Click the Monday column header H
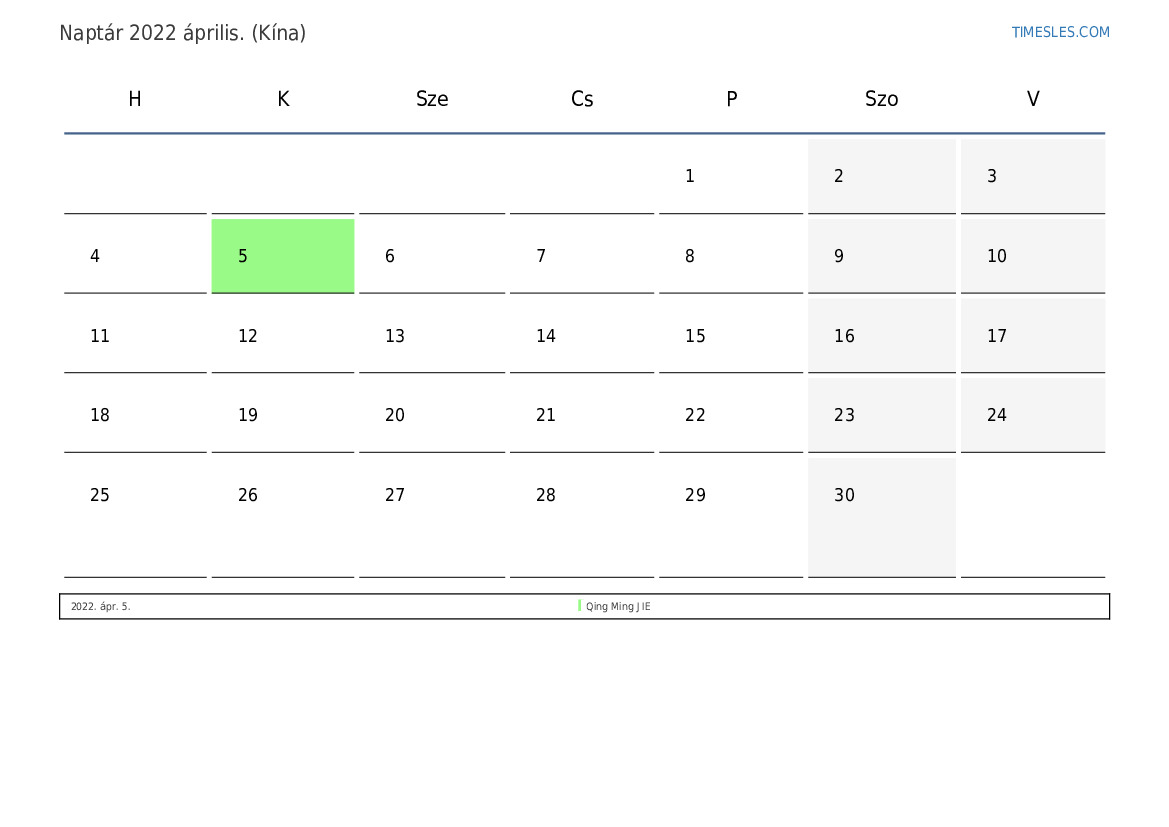Screen dimensions: 1169x827 click(135, 99)
